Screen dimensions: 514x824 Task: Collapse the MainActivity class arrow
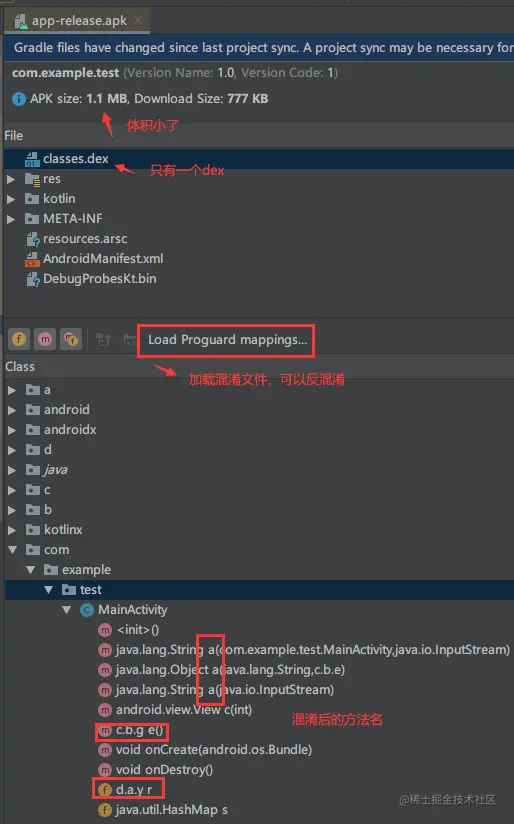click(66, 610)
